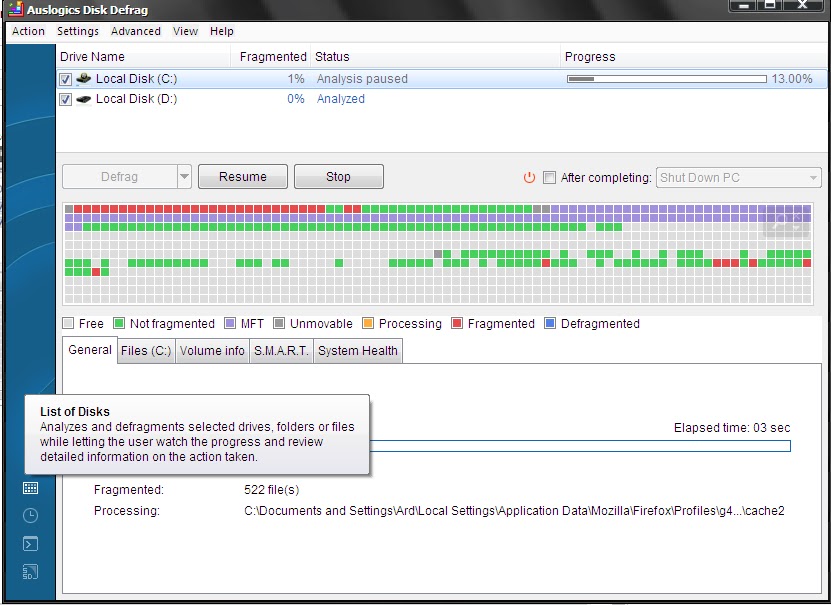Open the Action menu
This screenshot has width=831, height=605.
pos(28,31)
